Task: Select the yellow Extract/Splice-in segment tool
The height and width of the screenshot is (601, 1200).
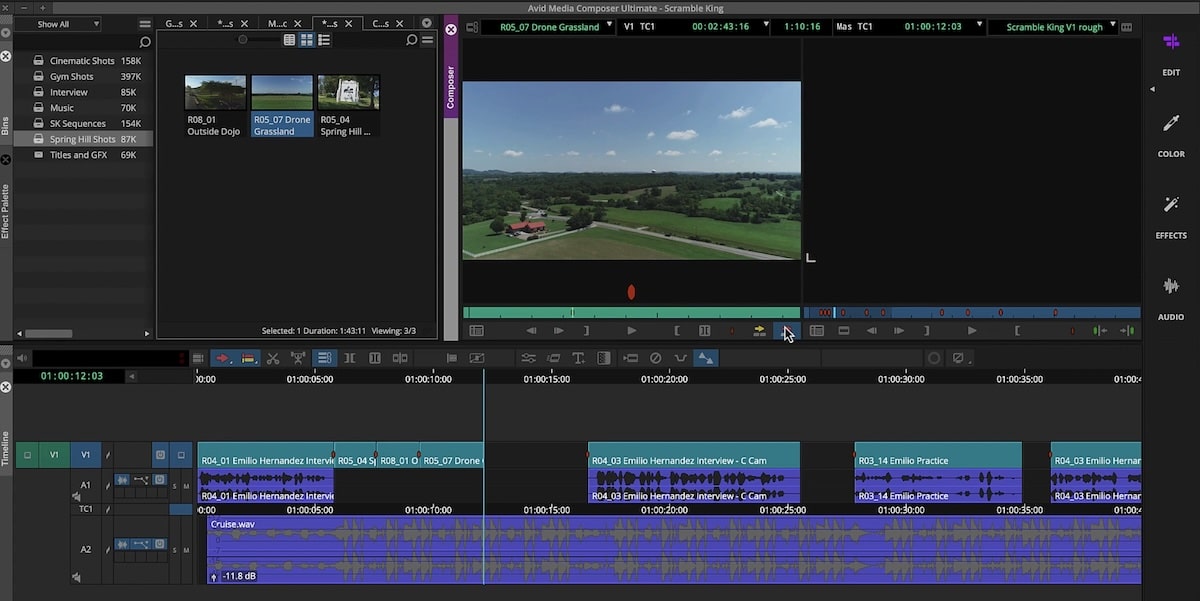Action: point(248,358)
